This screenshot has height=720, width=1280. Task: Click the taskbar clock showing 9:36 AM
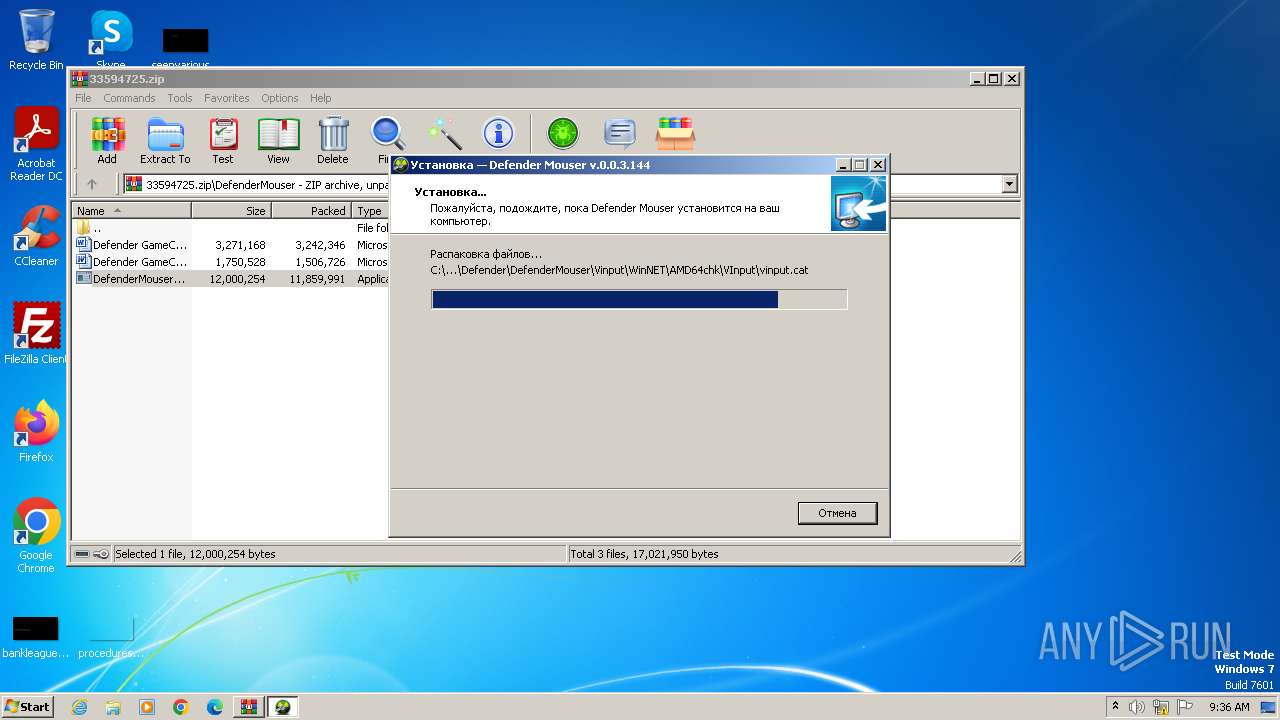1229,707
